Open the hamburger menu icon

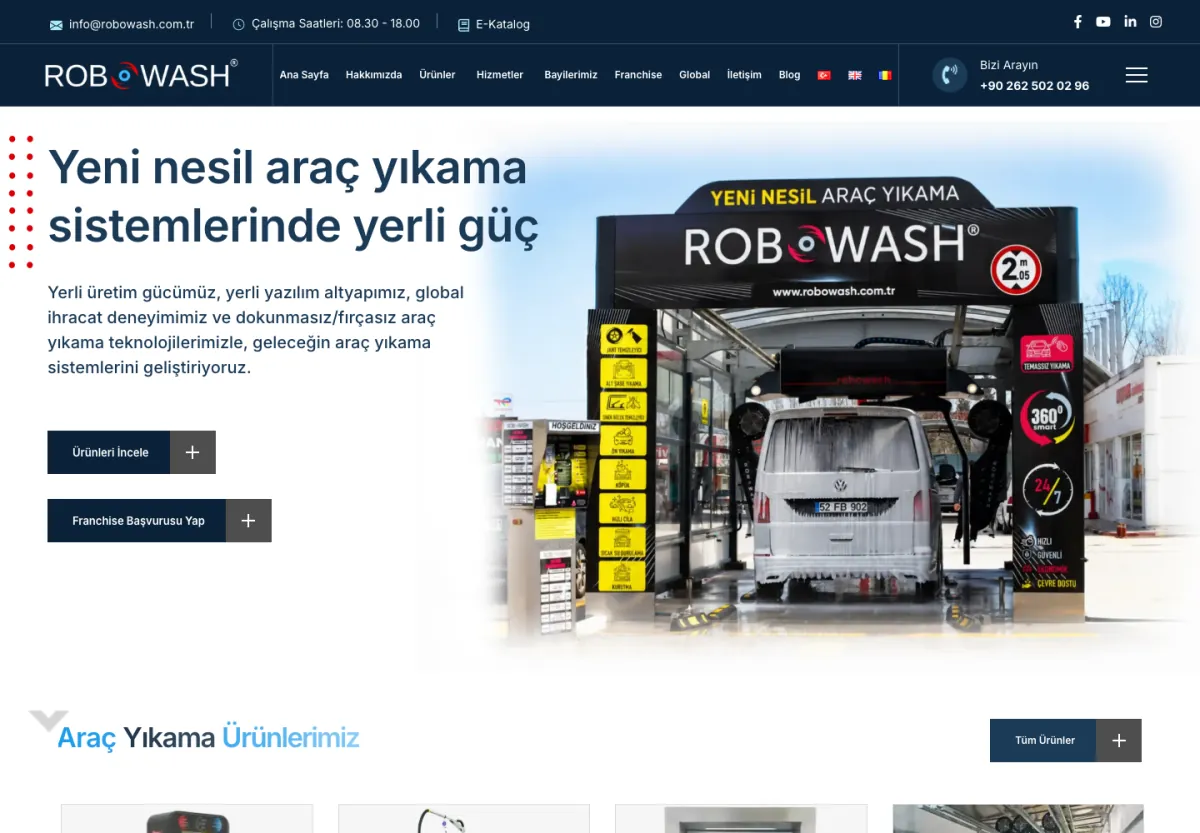(1136, 75)
